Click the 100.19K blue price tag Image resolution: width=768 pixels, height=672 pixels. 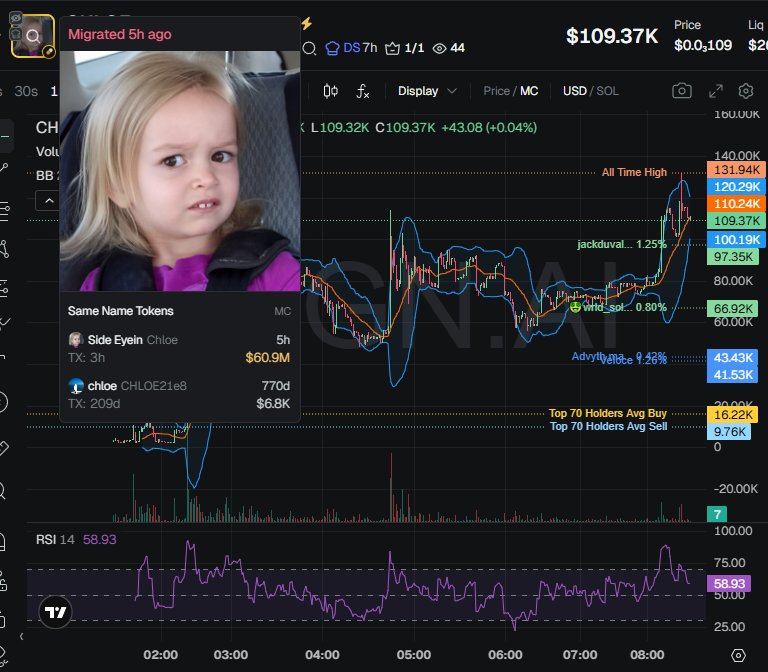(x=736, y=240)
